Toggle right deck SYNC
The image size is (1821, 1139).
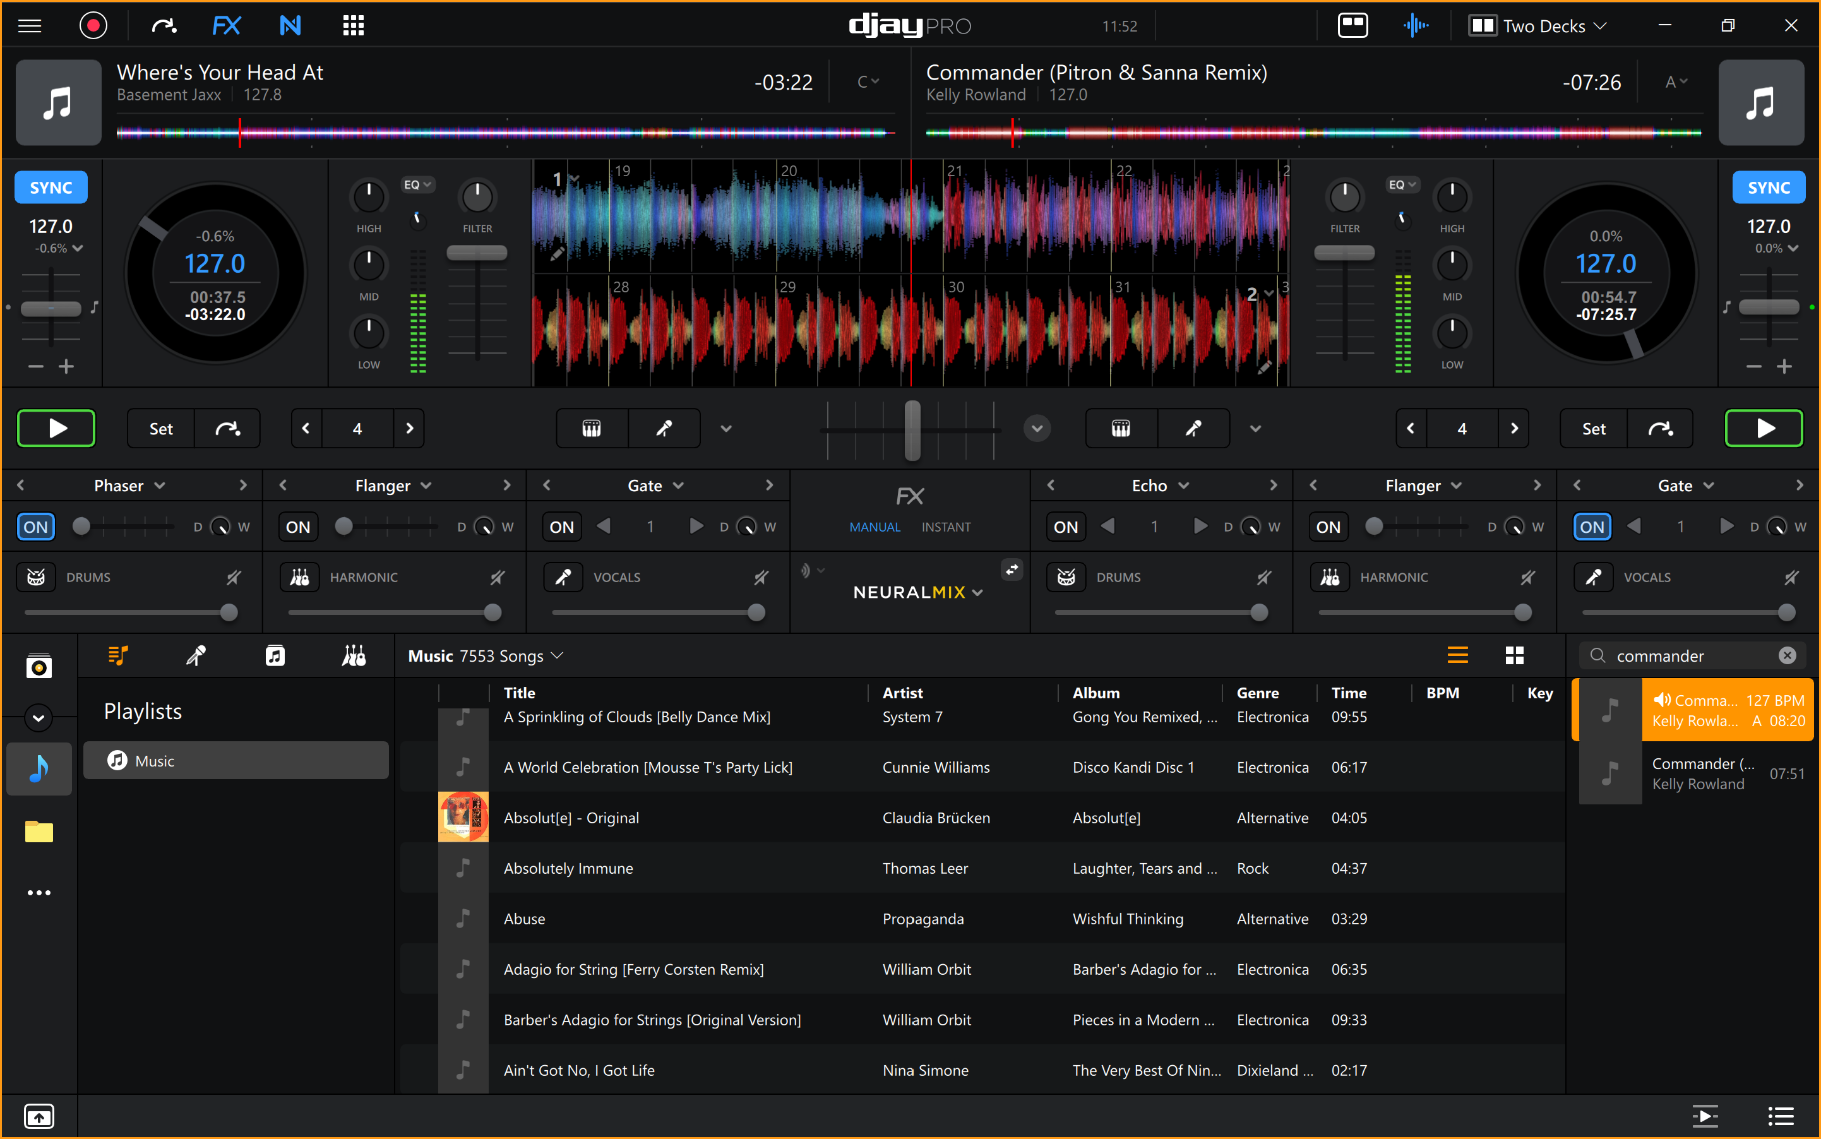[x=1769, y=188]
